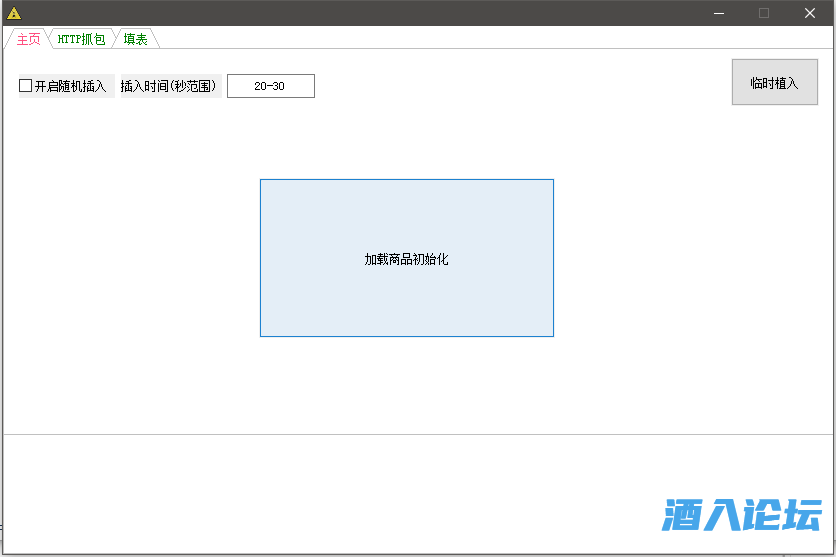836x557 pixels.
Task: Focus the 20-30 time range field
Action: 270,86
